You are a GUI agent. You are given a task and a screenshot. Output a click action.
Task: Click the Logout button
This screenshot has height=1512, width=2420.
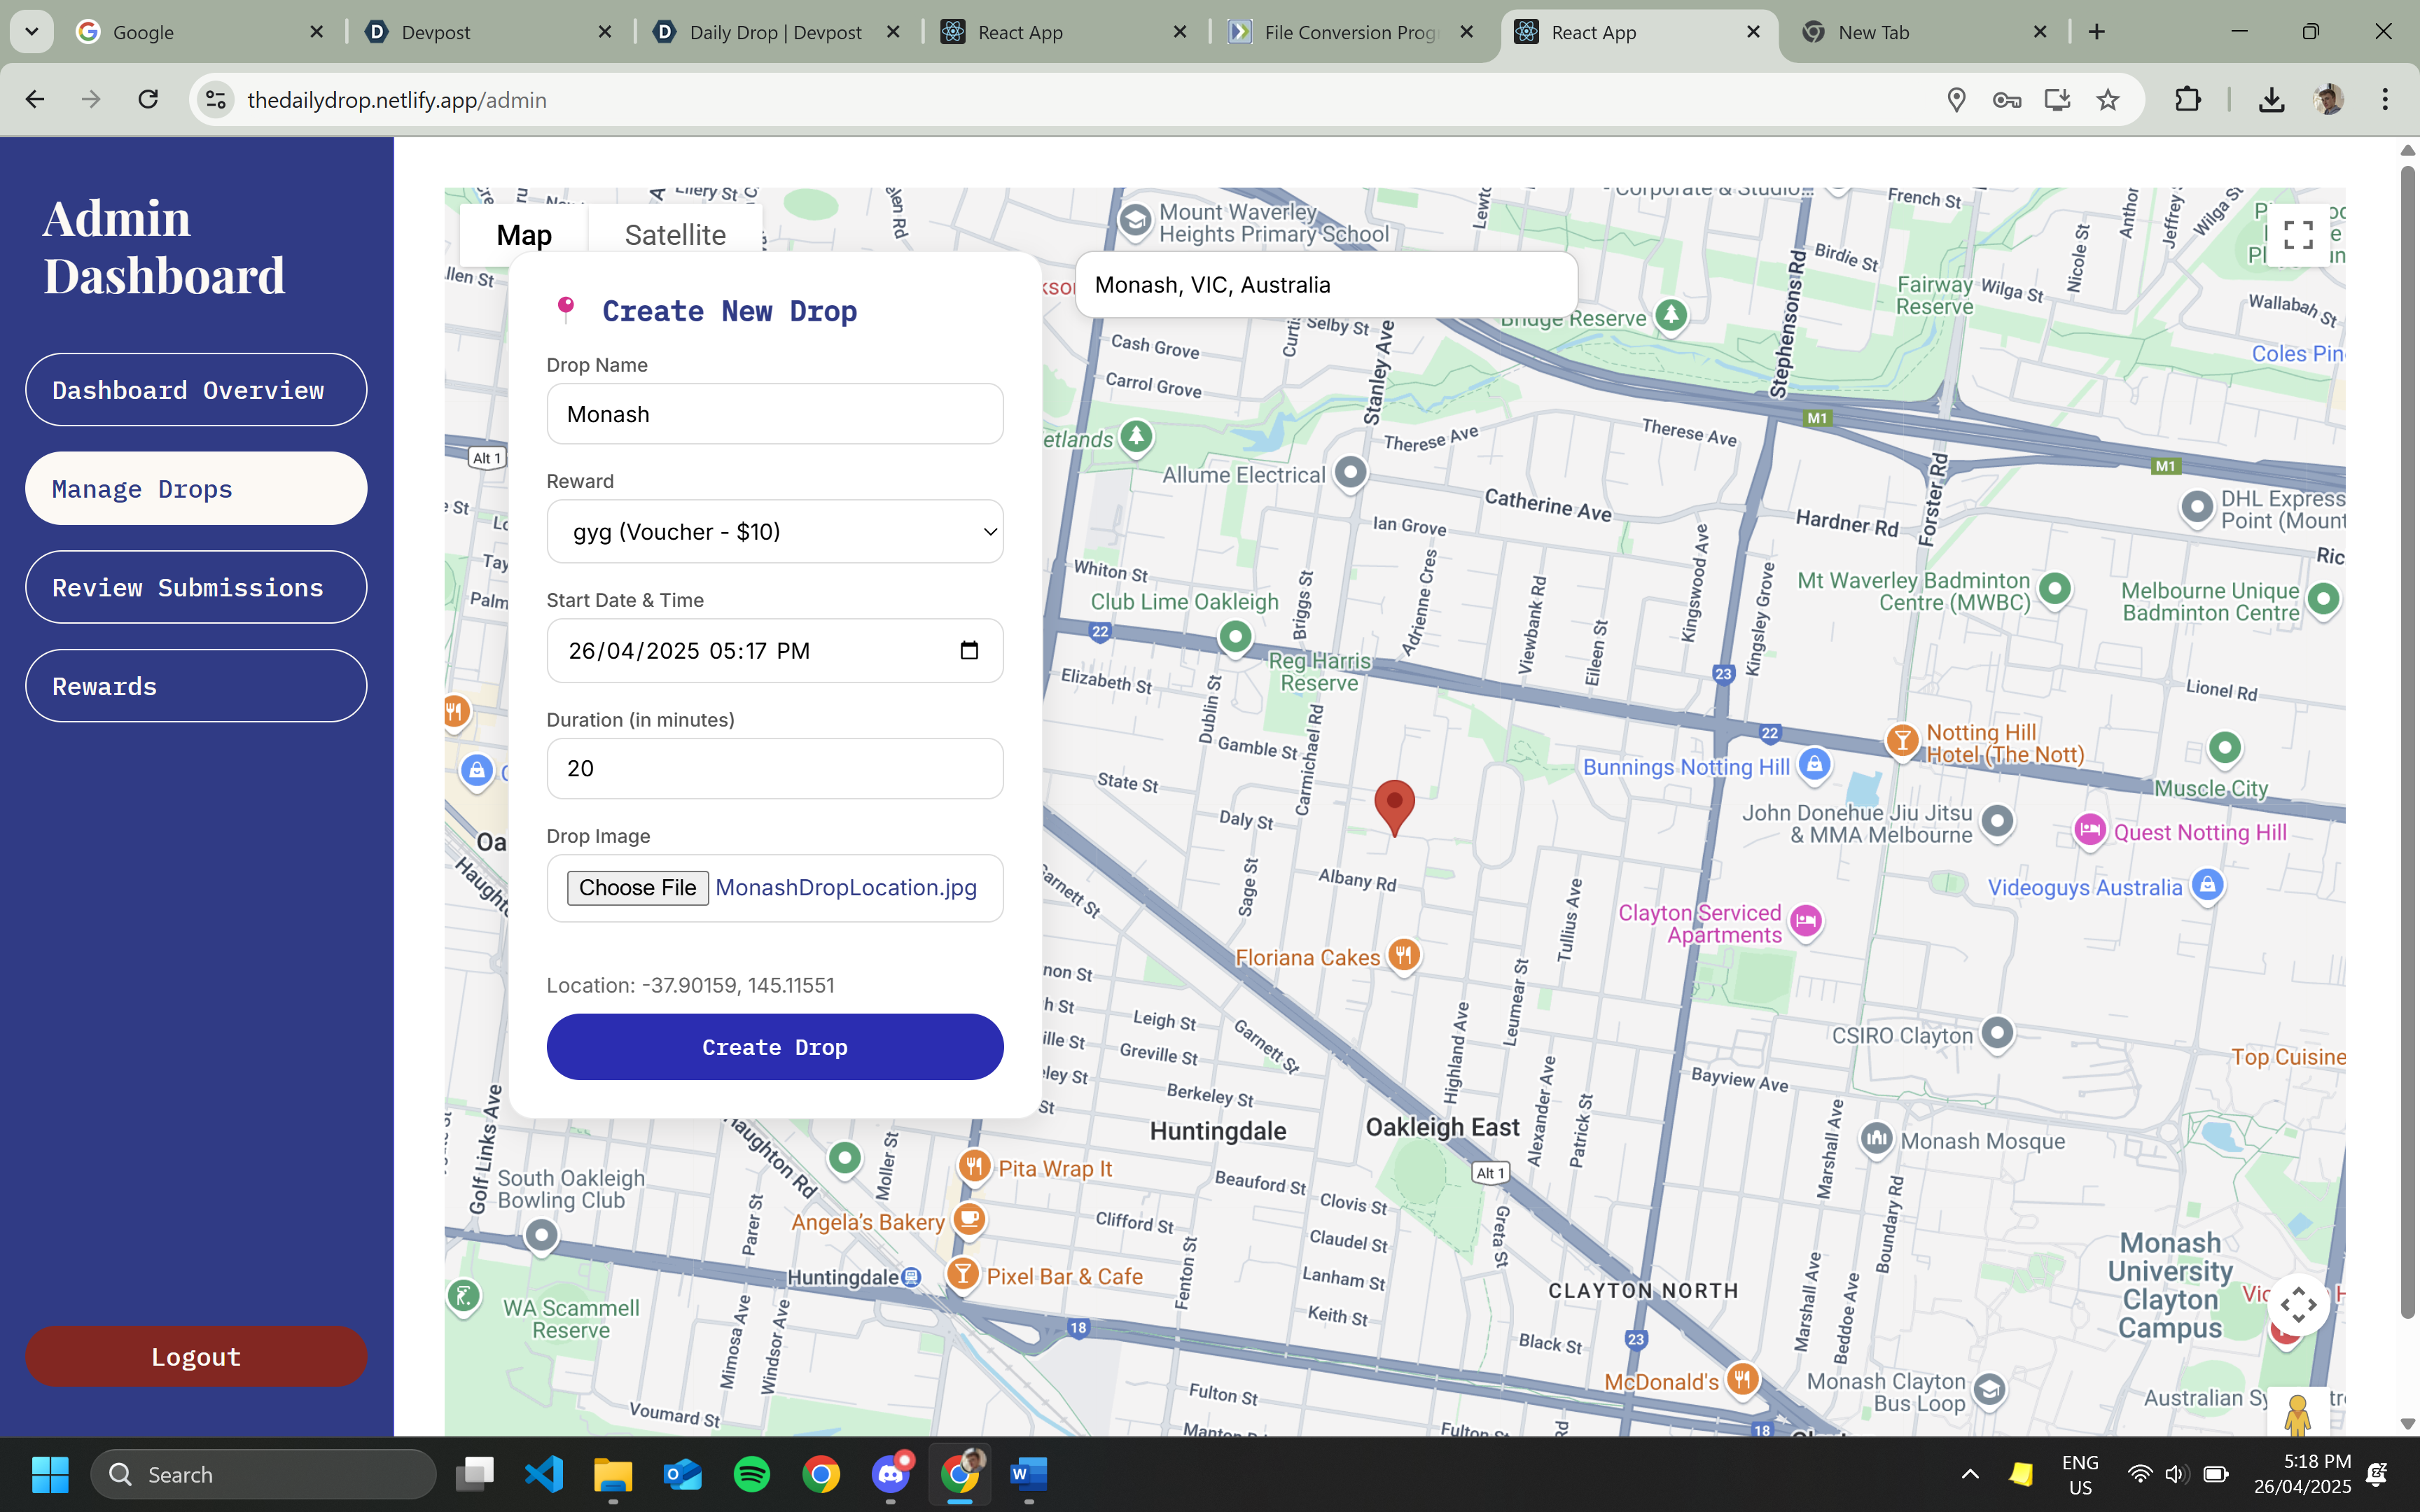tap(196, 1357)
